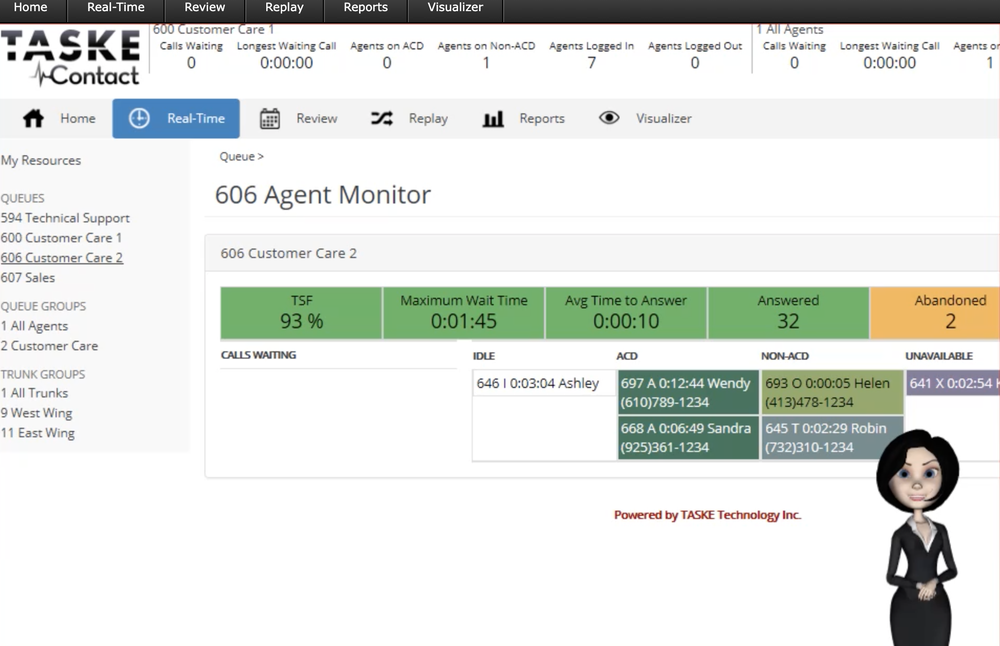Click the 1 All Agents summary header
This screenshot has height=646, width=1000.
click(790, 29)
